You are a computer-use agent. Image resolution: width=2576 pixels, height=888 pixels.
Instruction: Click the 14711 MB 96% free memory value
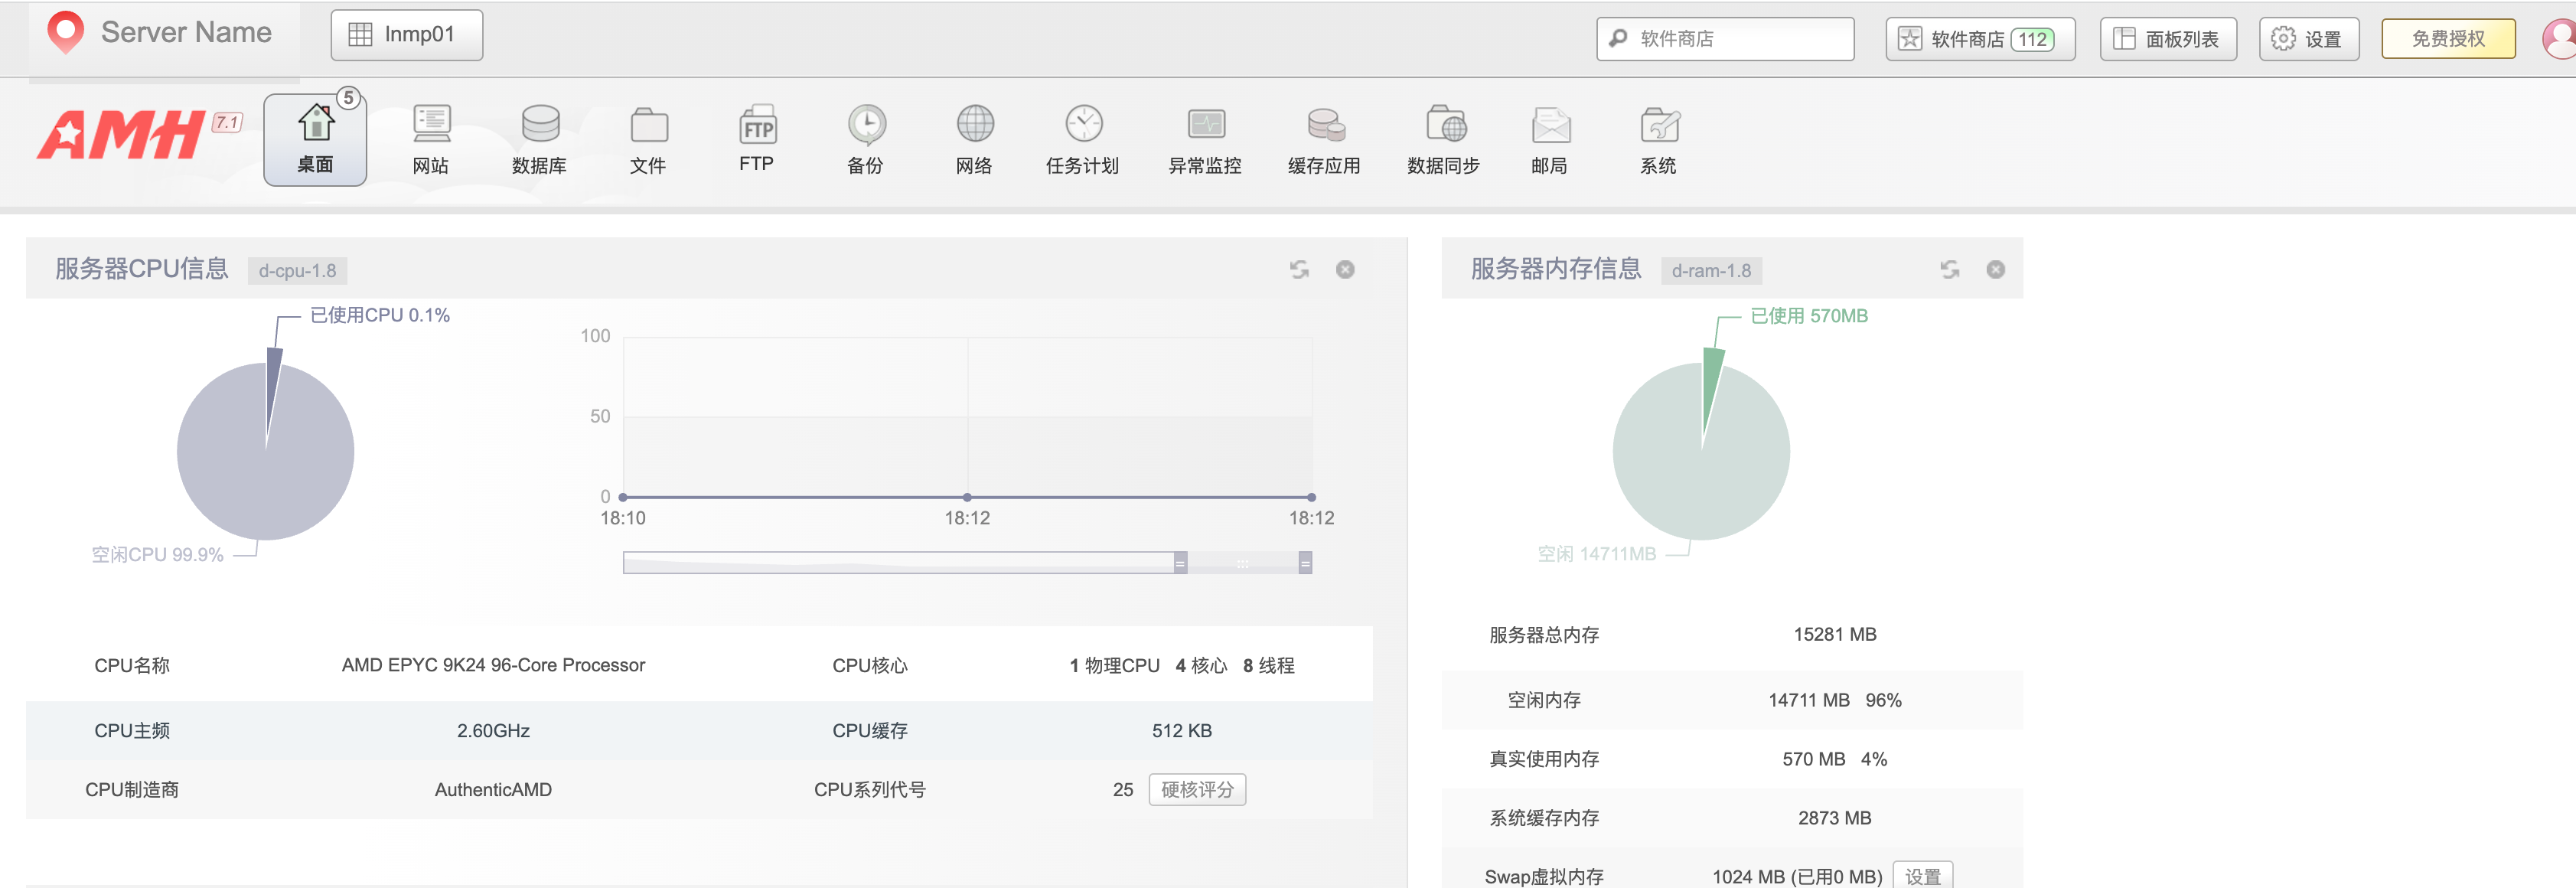point(1834,700)
